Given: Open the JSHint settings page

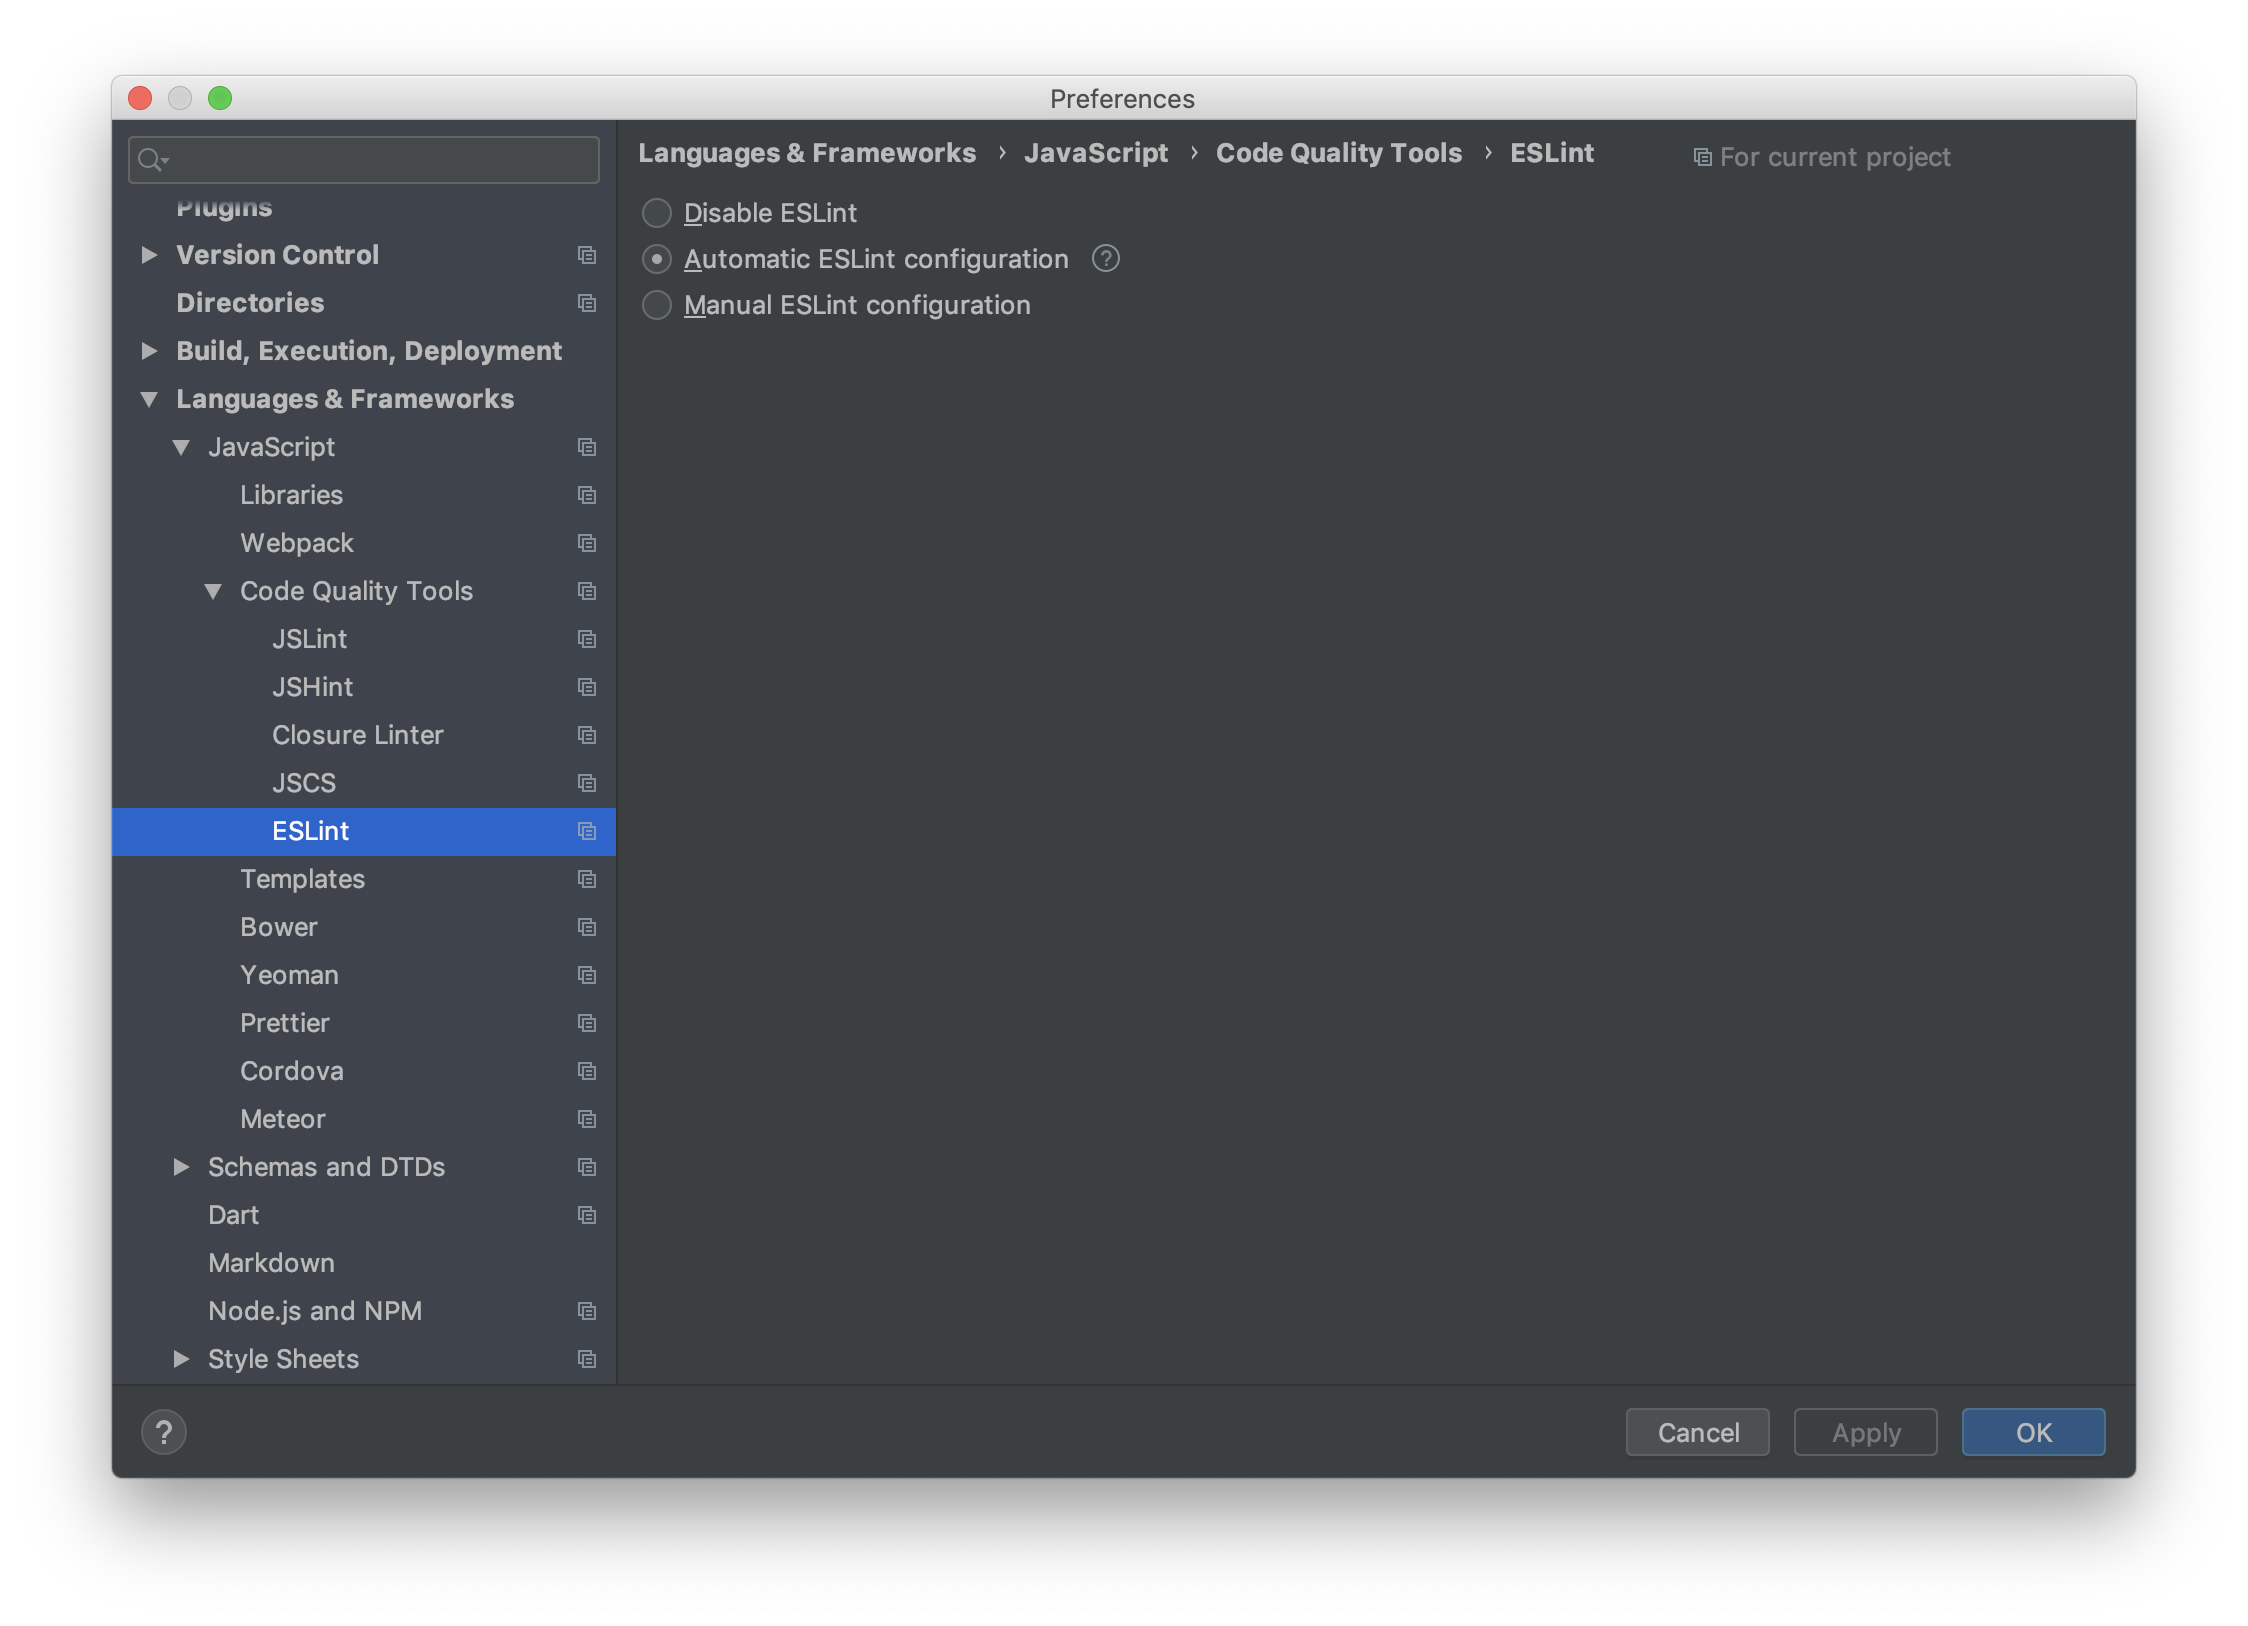Looking at the screenshot, I should [312, 687].
